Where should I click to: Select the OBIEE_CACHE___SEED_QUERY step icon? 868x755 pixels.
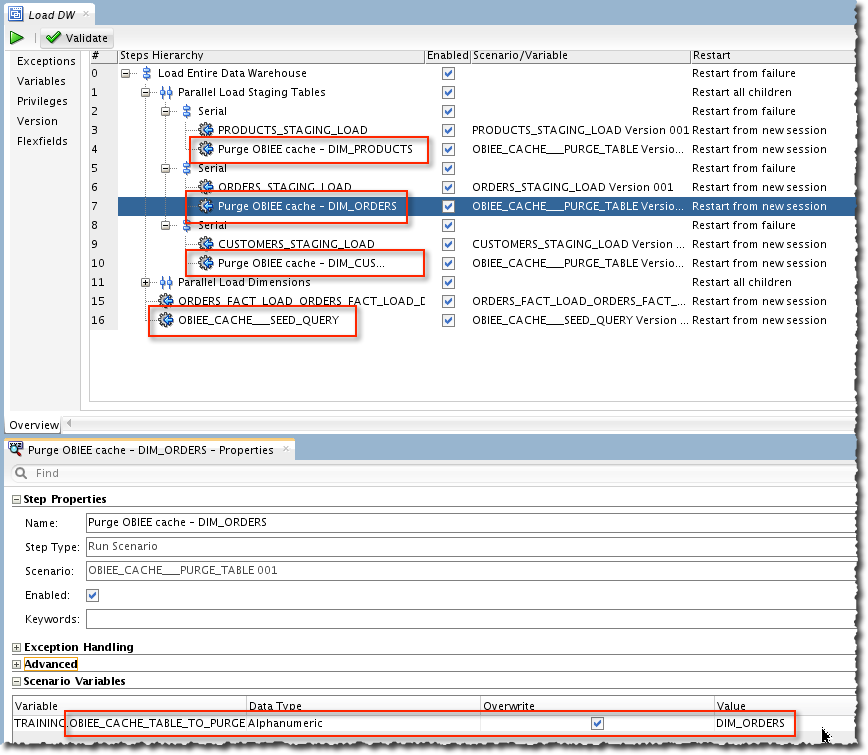[166, 320]
